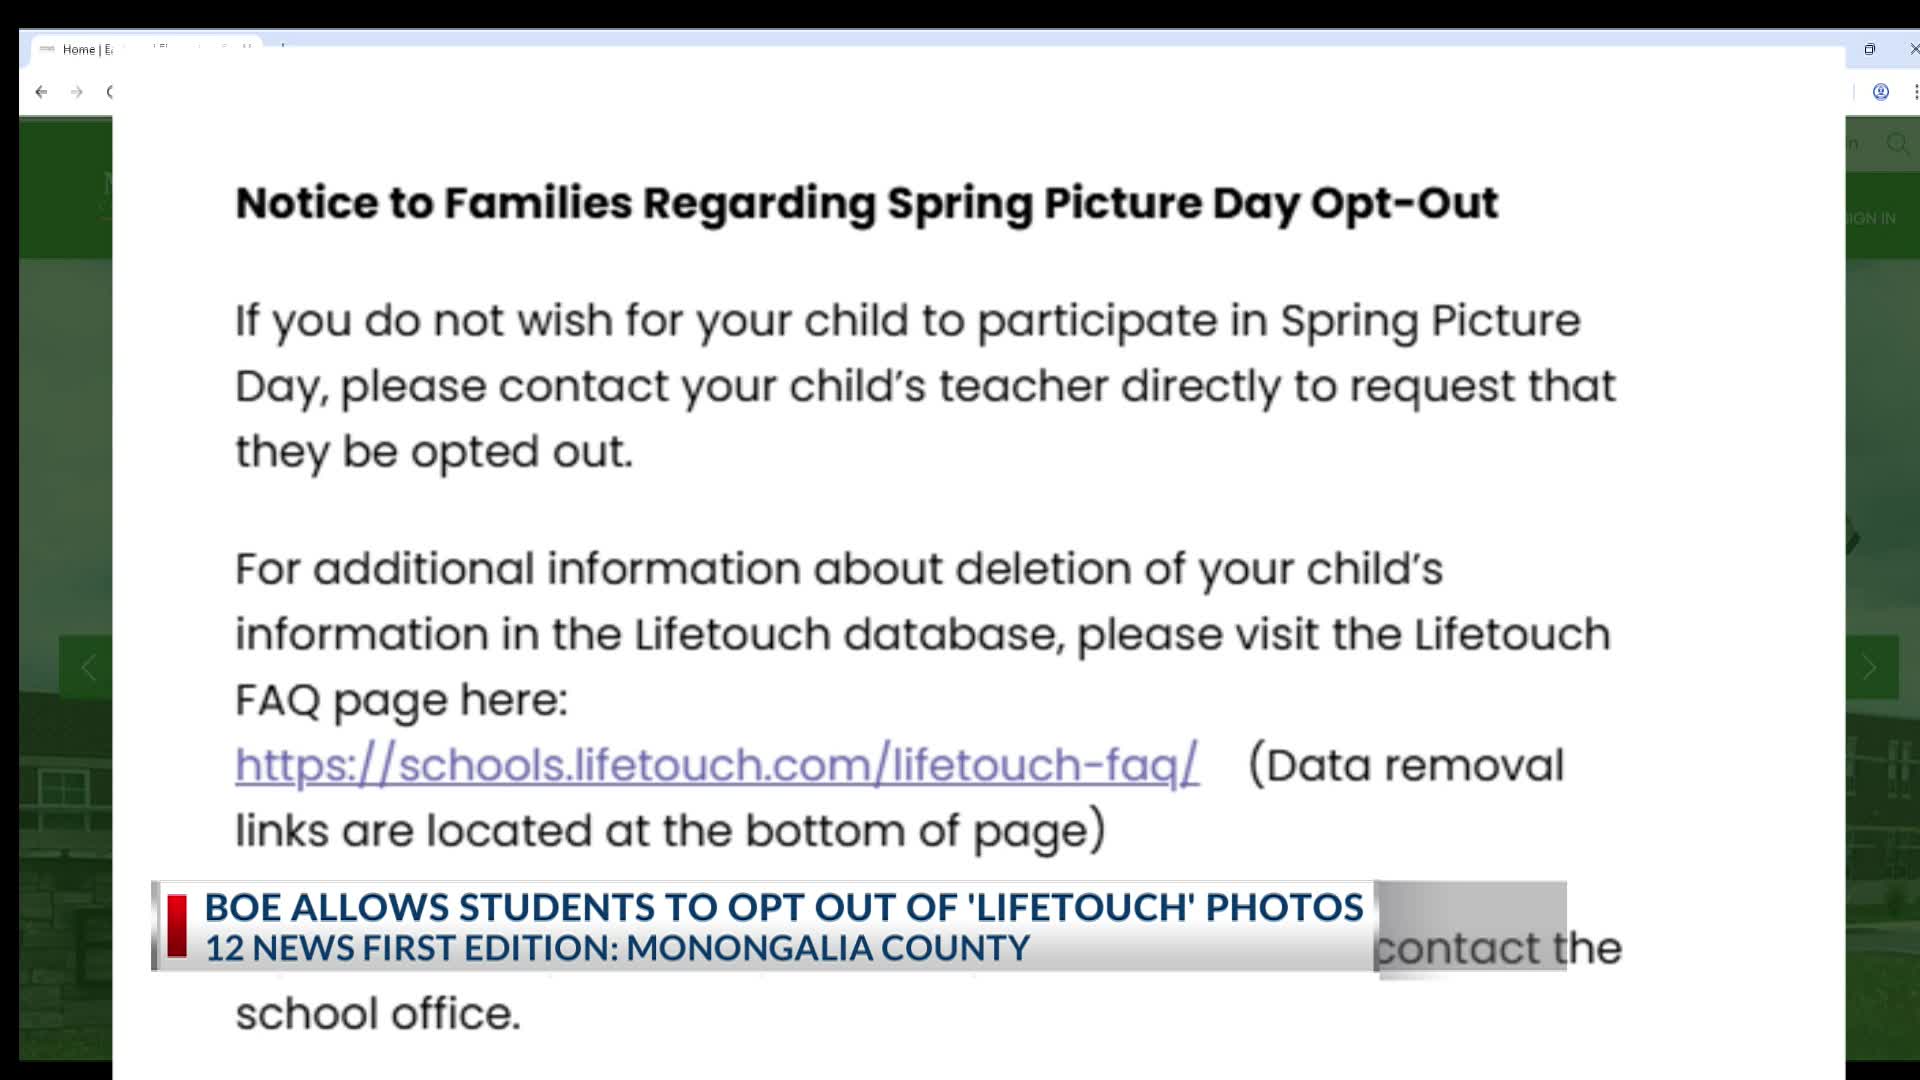Click the paragraph about contacting child's teacher
1920x1080 pixels.
coord(926,386)
